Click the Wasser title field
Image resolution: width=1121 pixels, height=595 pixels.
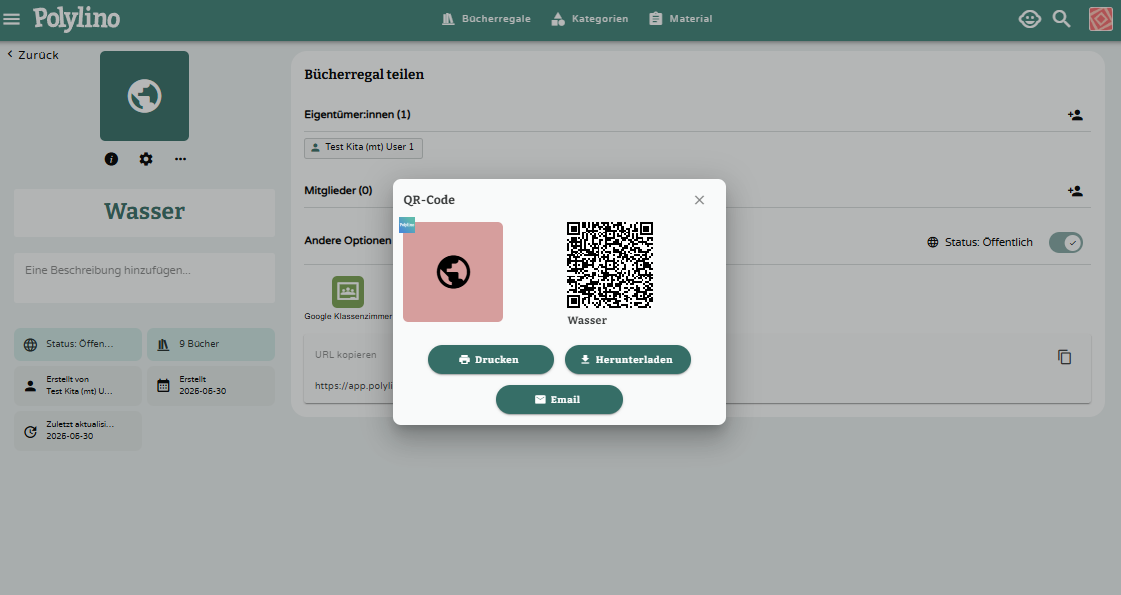tap(144, 212)
